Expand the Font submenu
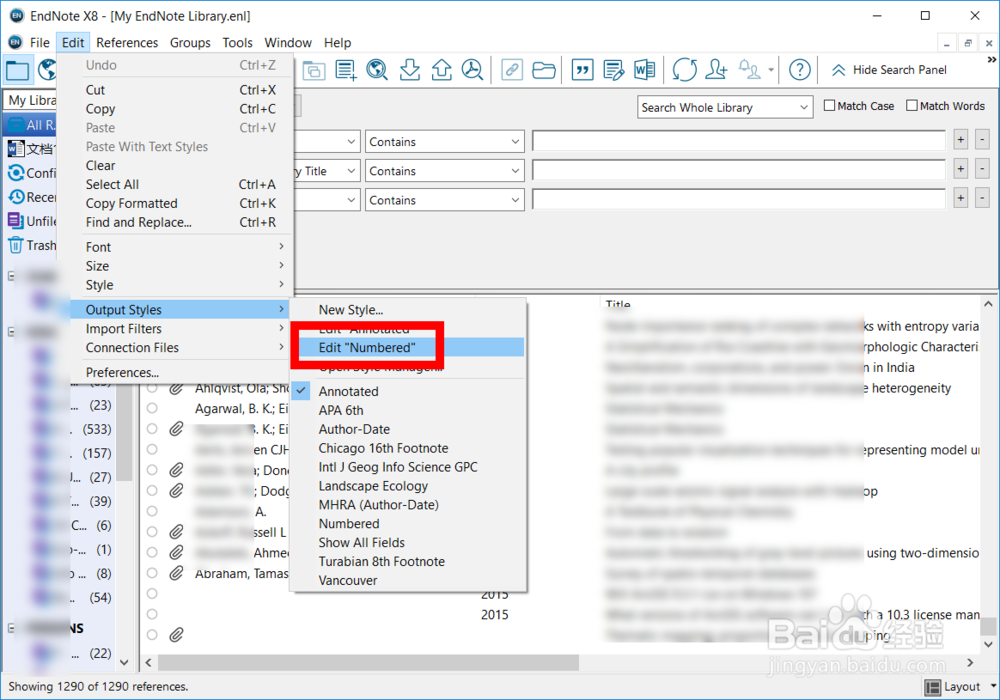 tap(181, 247)
